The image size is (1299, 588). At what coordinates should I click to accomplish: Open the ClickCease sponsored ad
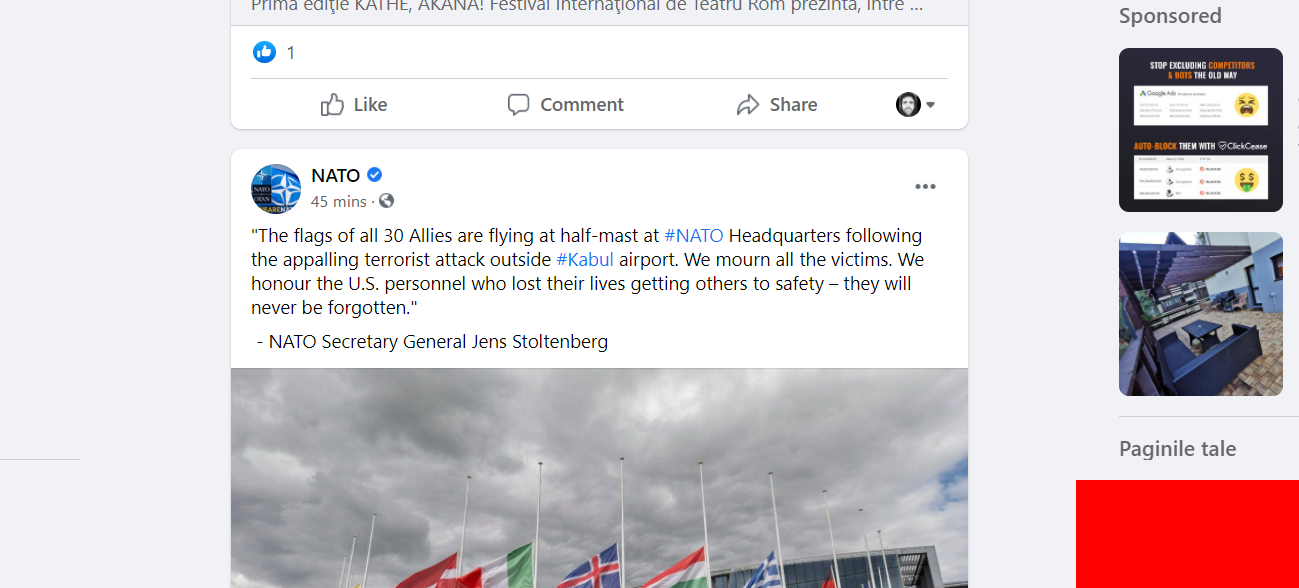pos(1201,130)
